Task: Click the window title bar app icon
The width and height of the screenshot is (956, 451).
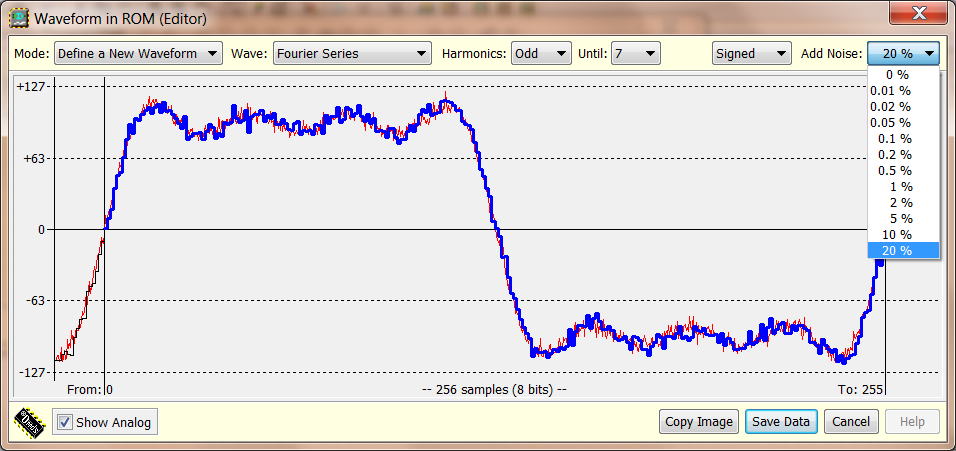Action: [20, 18]
